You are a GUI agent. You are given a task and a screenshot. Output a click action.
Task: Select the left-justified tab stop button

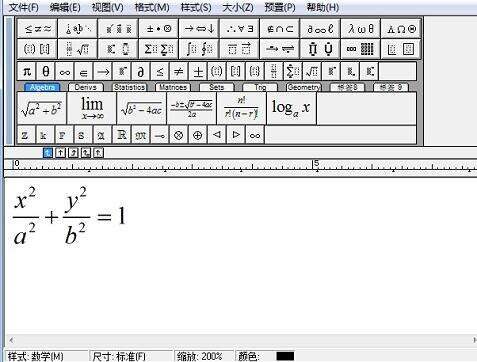[x=48, y=153]
